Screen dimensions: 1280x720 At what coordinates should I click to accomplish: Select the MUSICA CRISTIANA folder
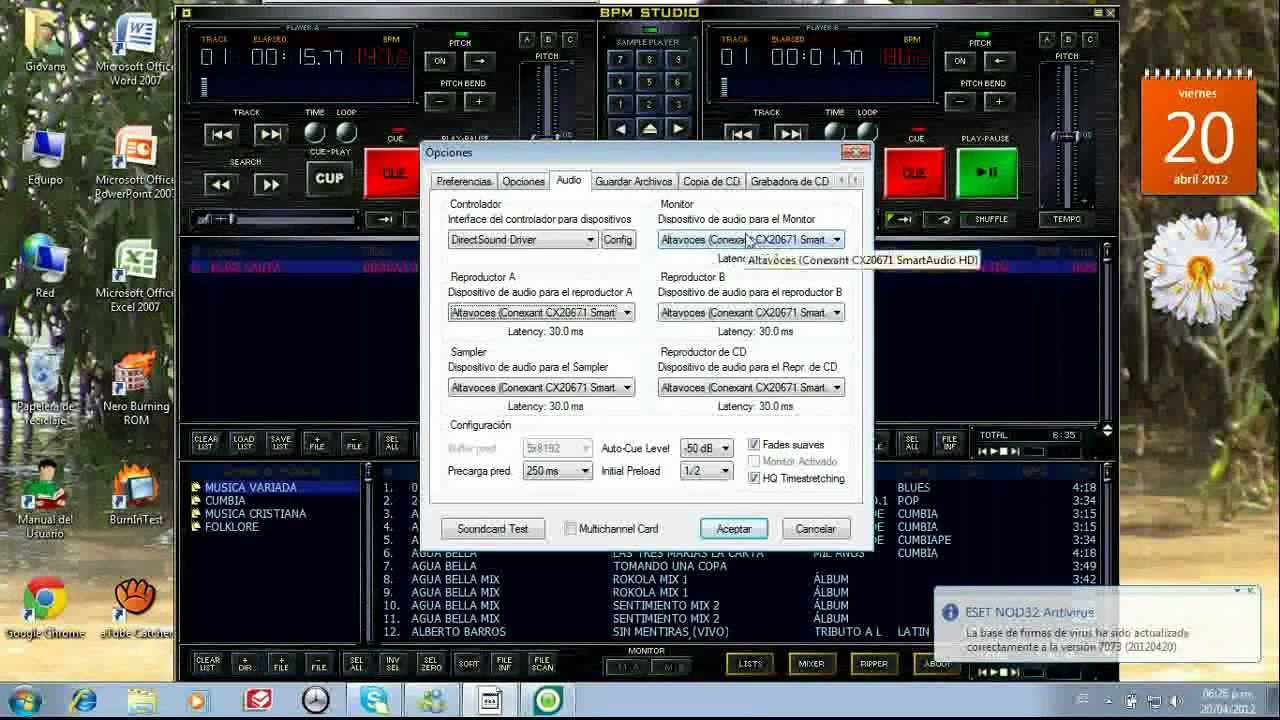(255, 513)
